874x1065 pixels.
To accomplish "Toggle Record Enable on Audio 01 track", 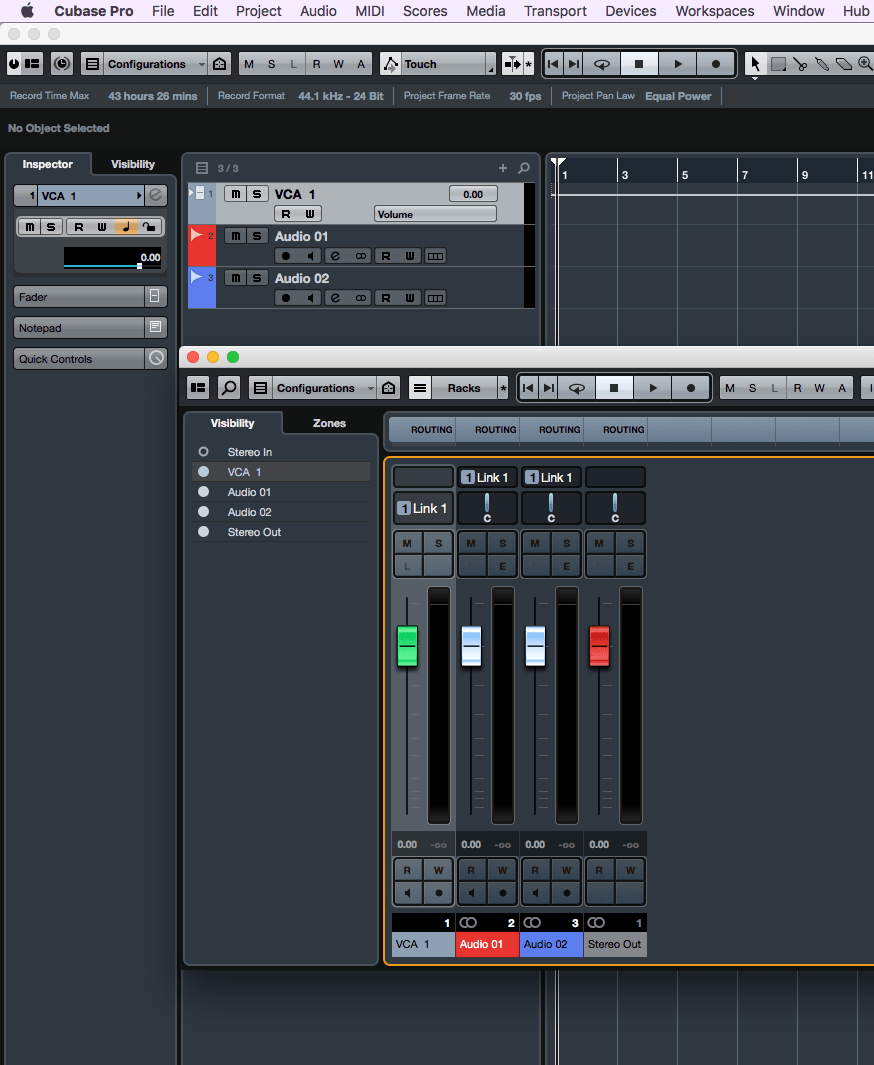I will (286, 256).
